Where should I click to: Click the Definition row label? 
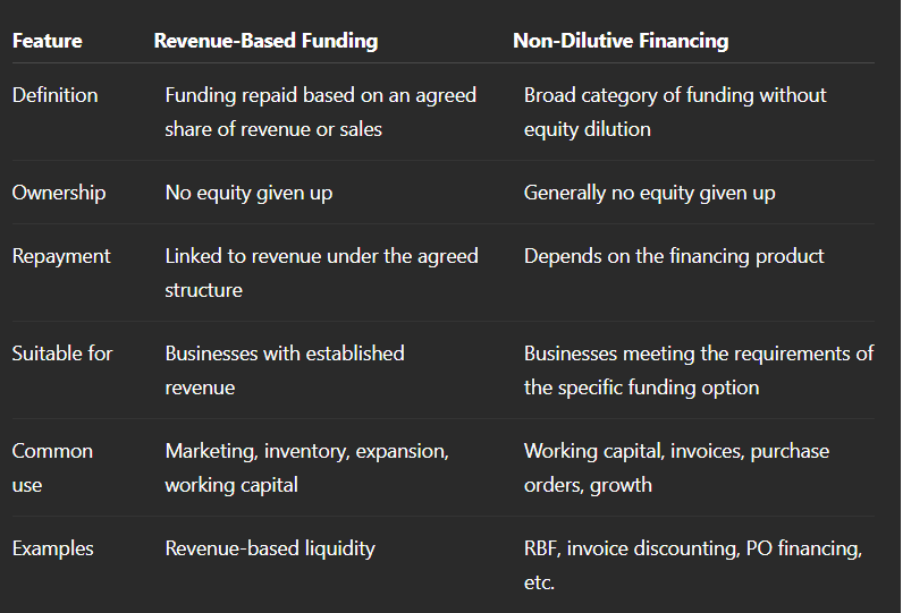pos(55,95)
